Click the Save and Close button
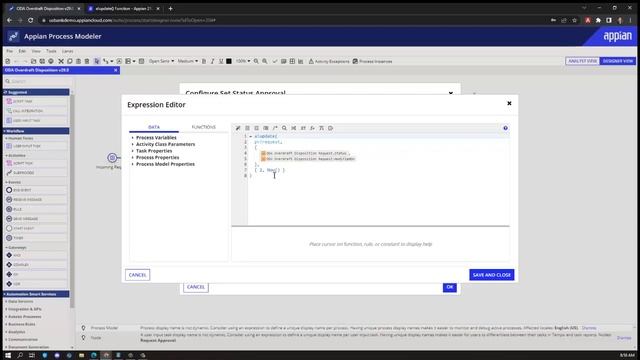The image size is (640, 360). [x=491, y=275]
